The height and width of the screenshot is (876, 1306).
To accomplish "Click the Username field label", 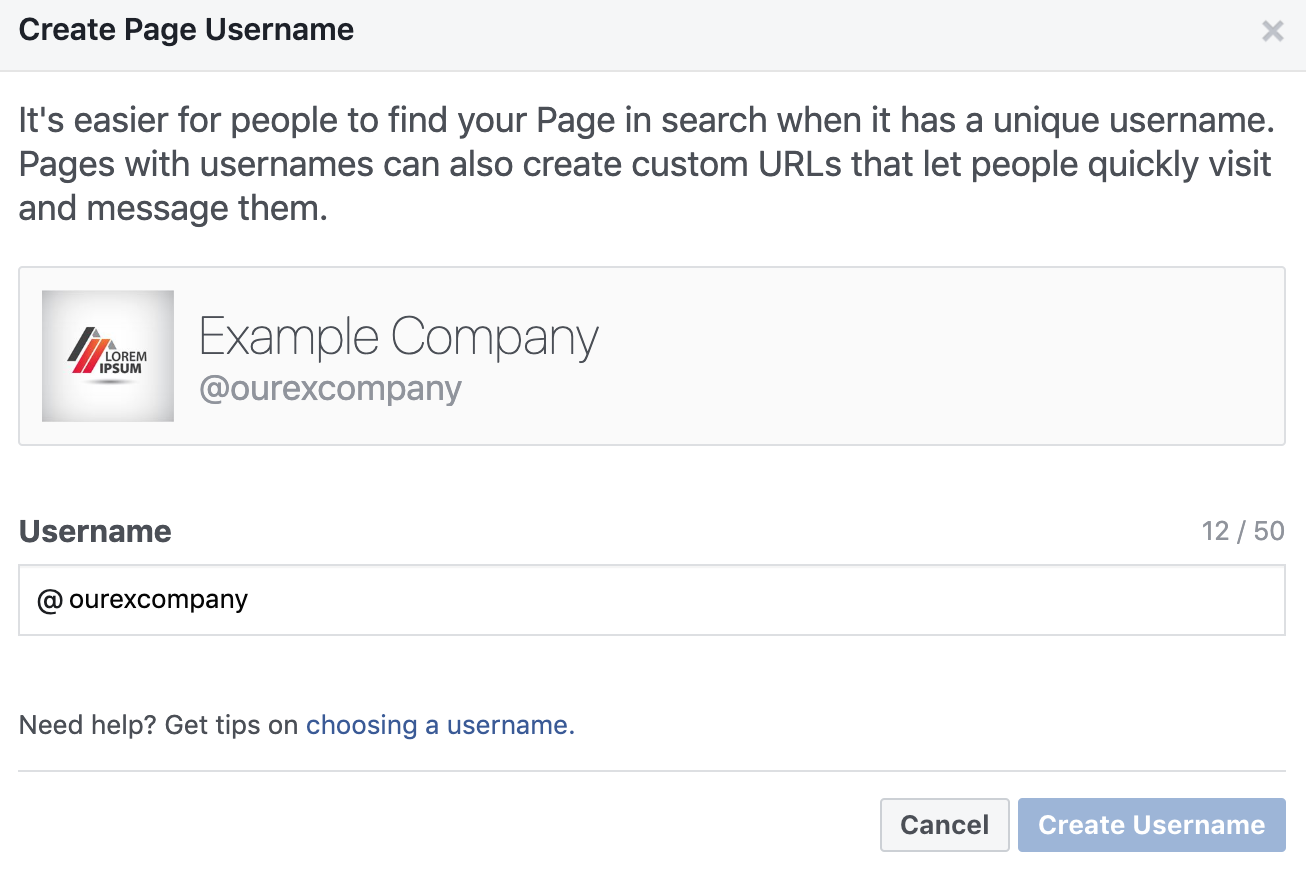I will (x=95, y=531).
